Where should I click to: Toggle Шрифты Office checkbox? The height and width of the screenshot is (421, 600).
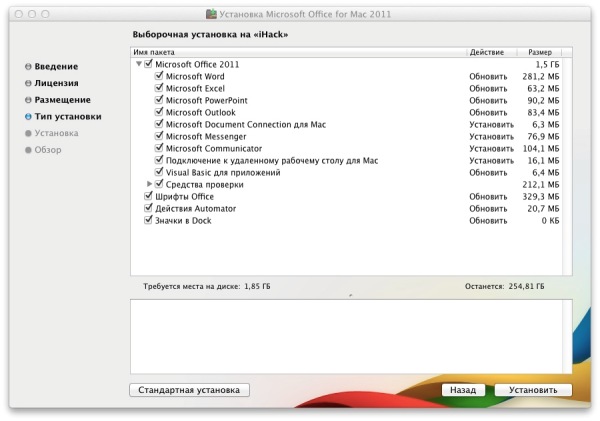(148, 196)
